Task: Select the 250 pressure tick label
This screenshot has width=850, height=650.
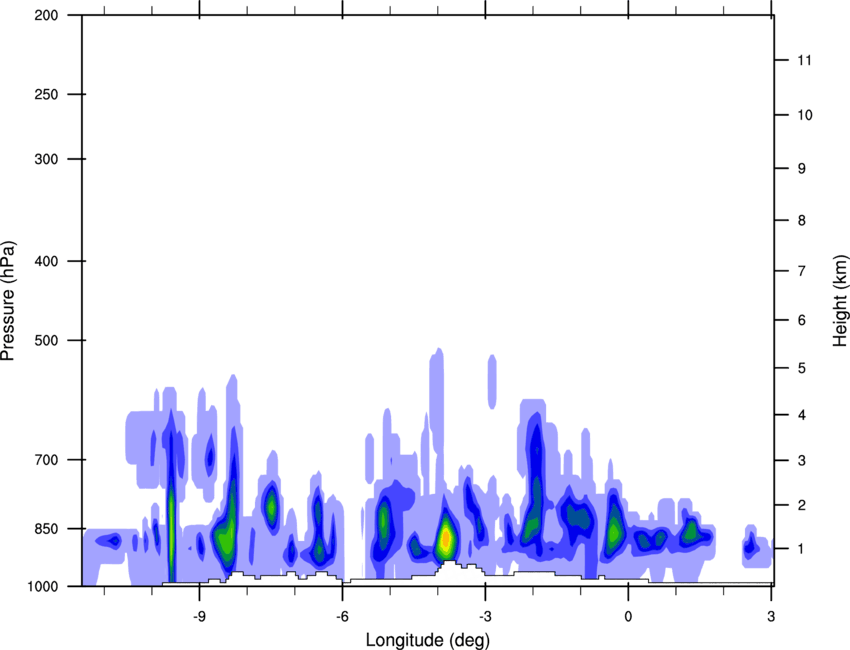Action: [x=46, y=94]
